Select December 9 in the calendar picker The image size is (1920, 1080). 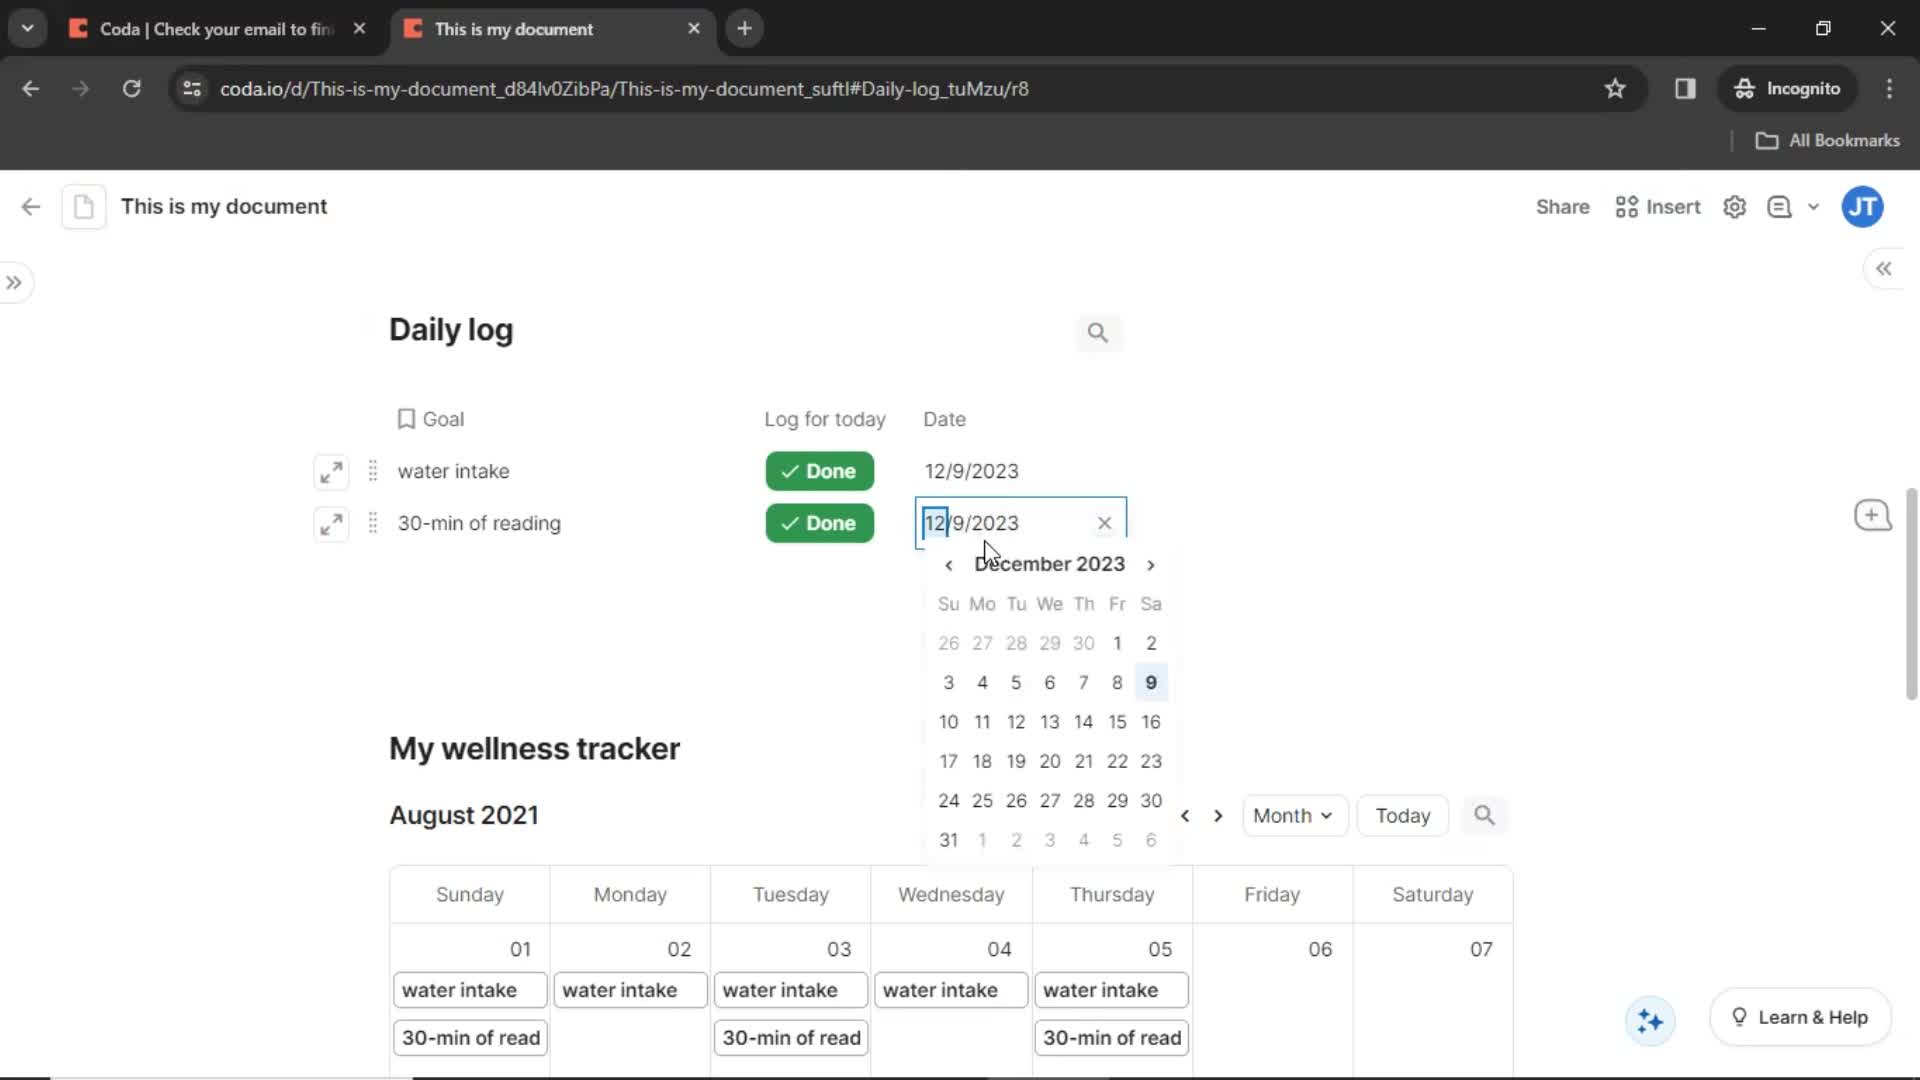(x=1150, y=682)
